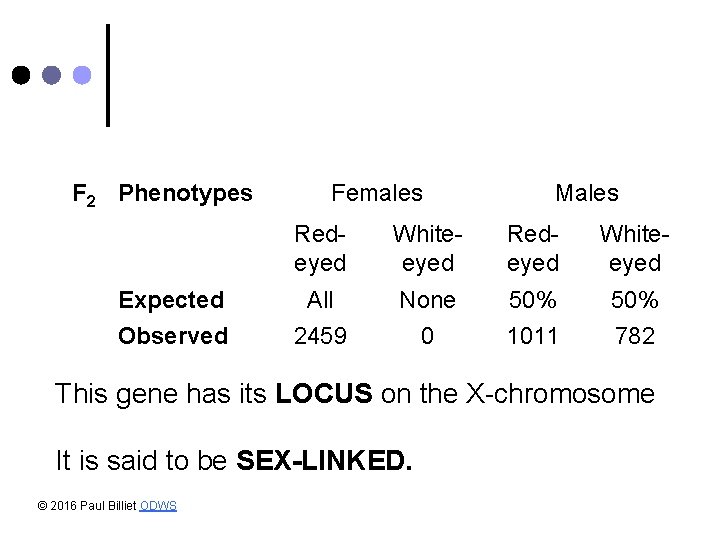Click the expected None cell
720x540 pixels.
(427, 300)
